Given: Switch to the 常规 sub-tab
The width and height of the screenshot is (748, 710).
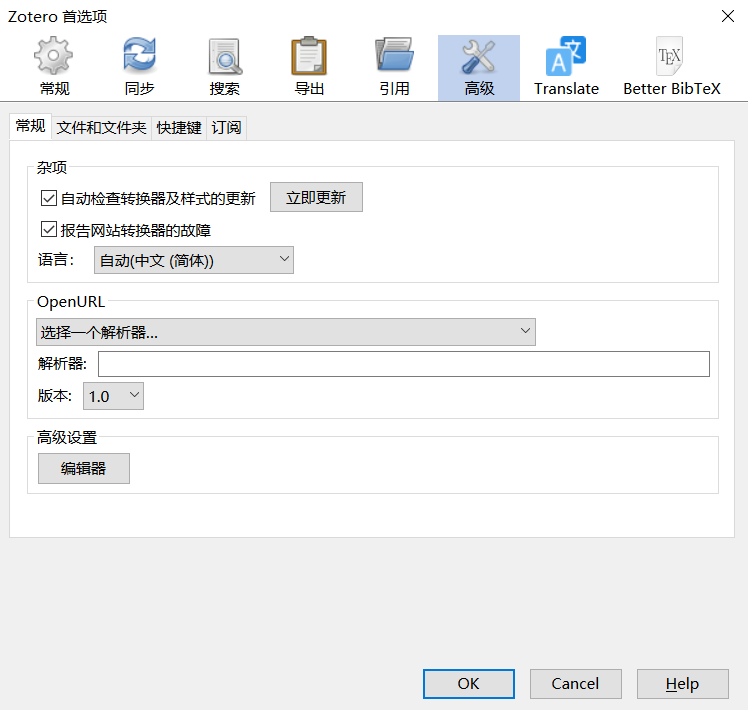Looking at the screenshot, I should point(31,126).
